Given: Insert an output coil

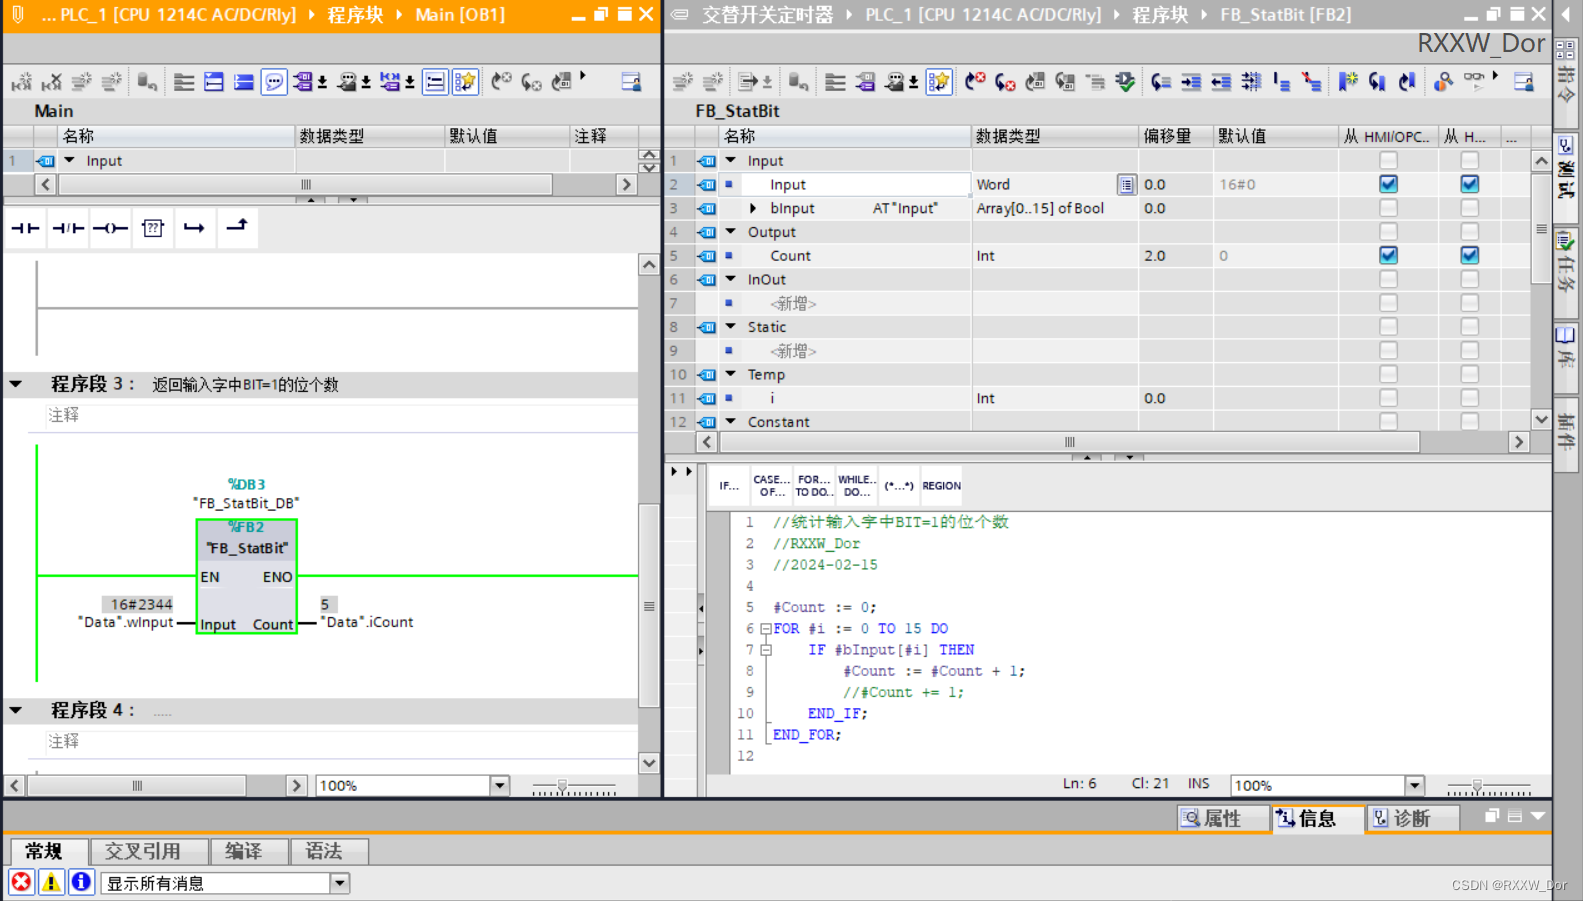Looking at the screenshot, I should coord(110,228).
